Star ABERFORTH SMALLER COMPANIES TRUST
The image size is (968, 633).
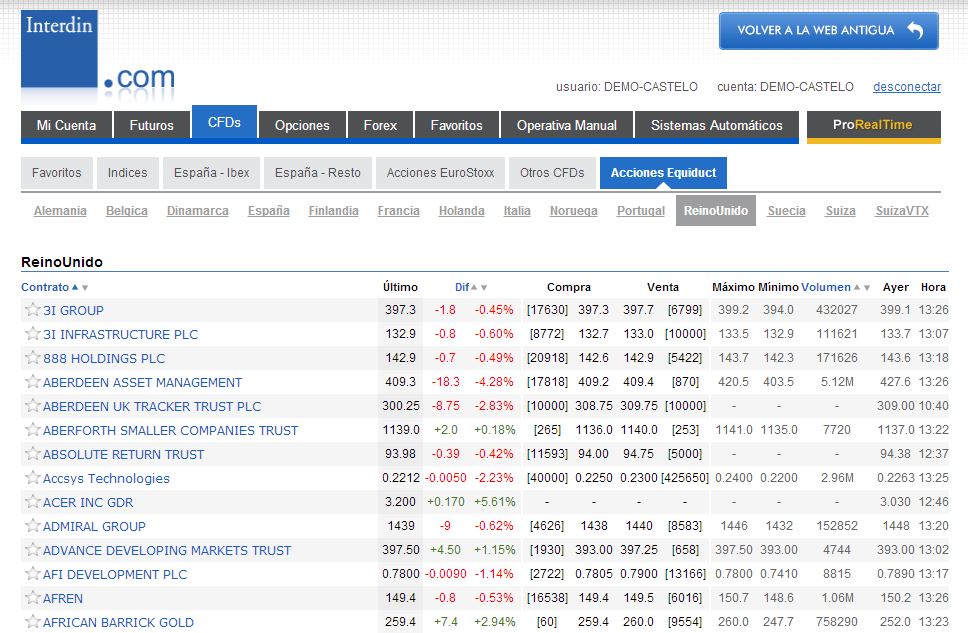(x=33, y=430)
